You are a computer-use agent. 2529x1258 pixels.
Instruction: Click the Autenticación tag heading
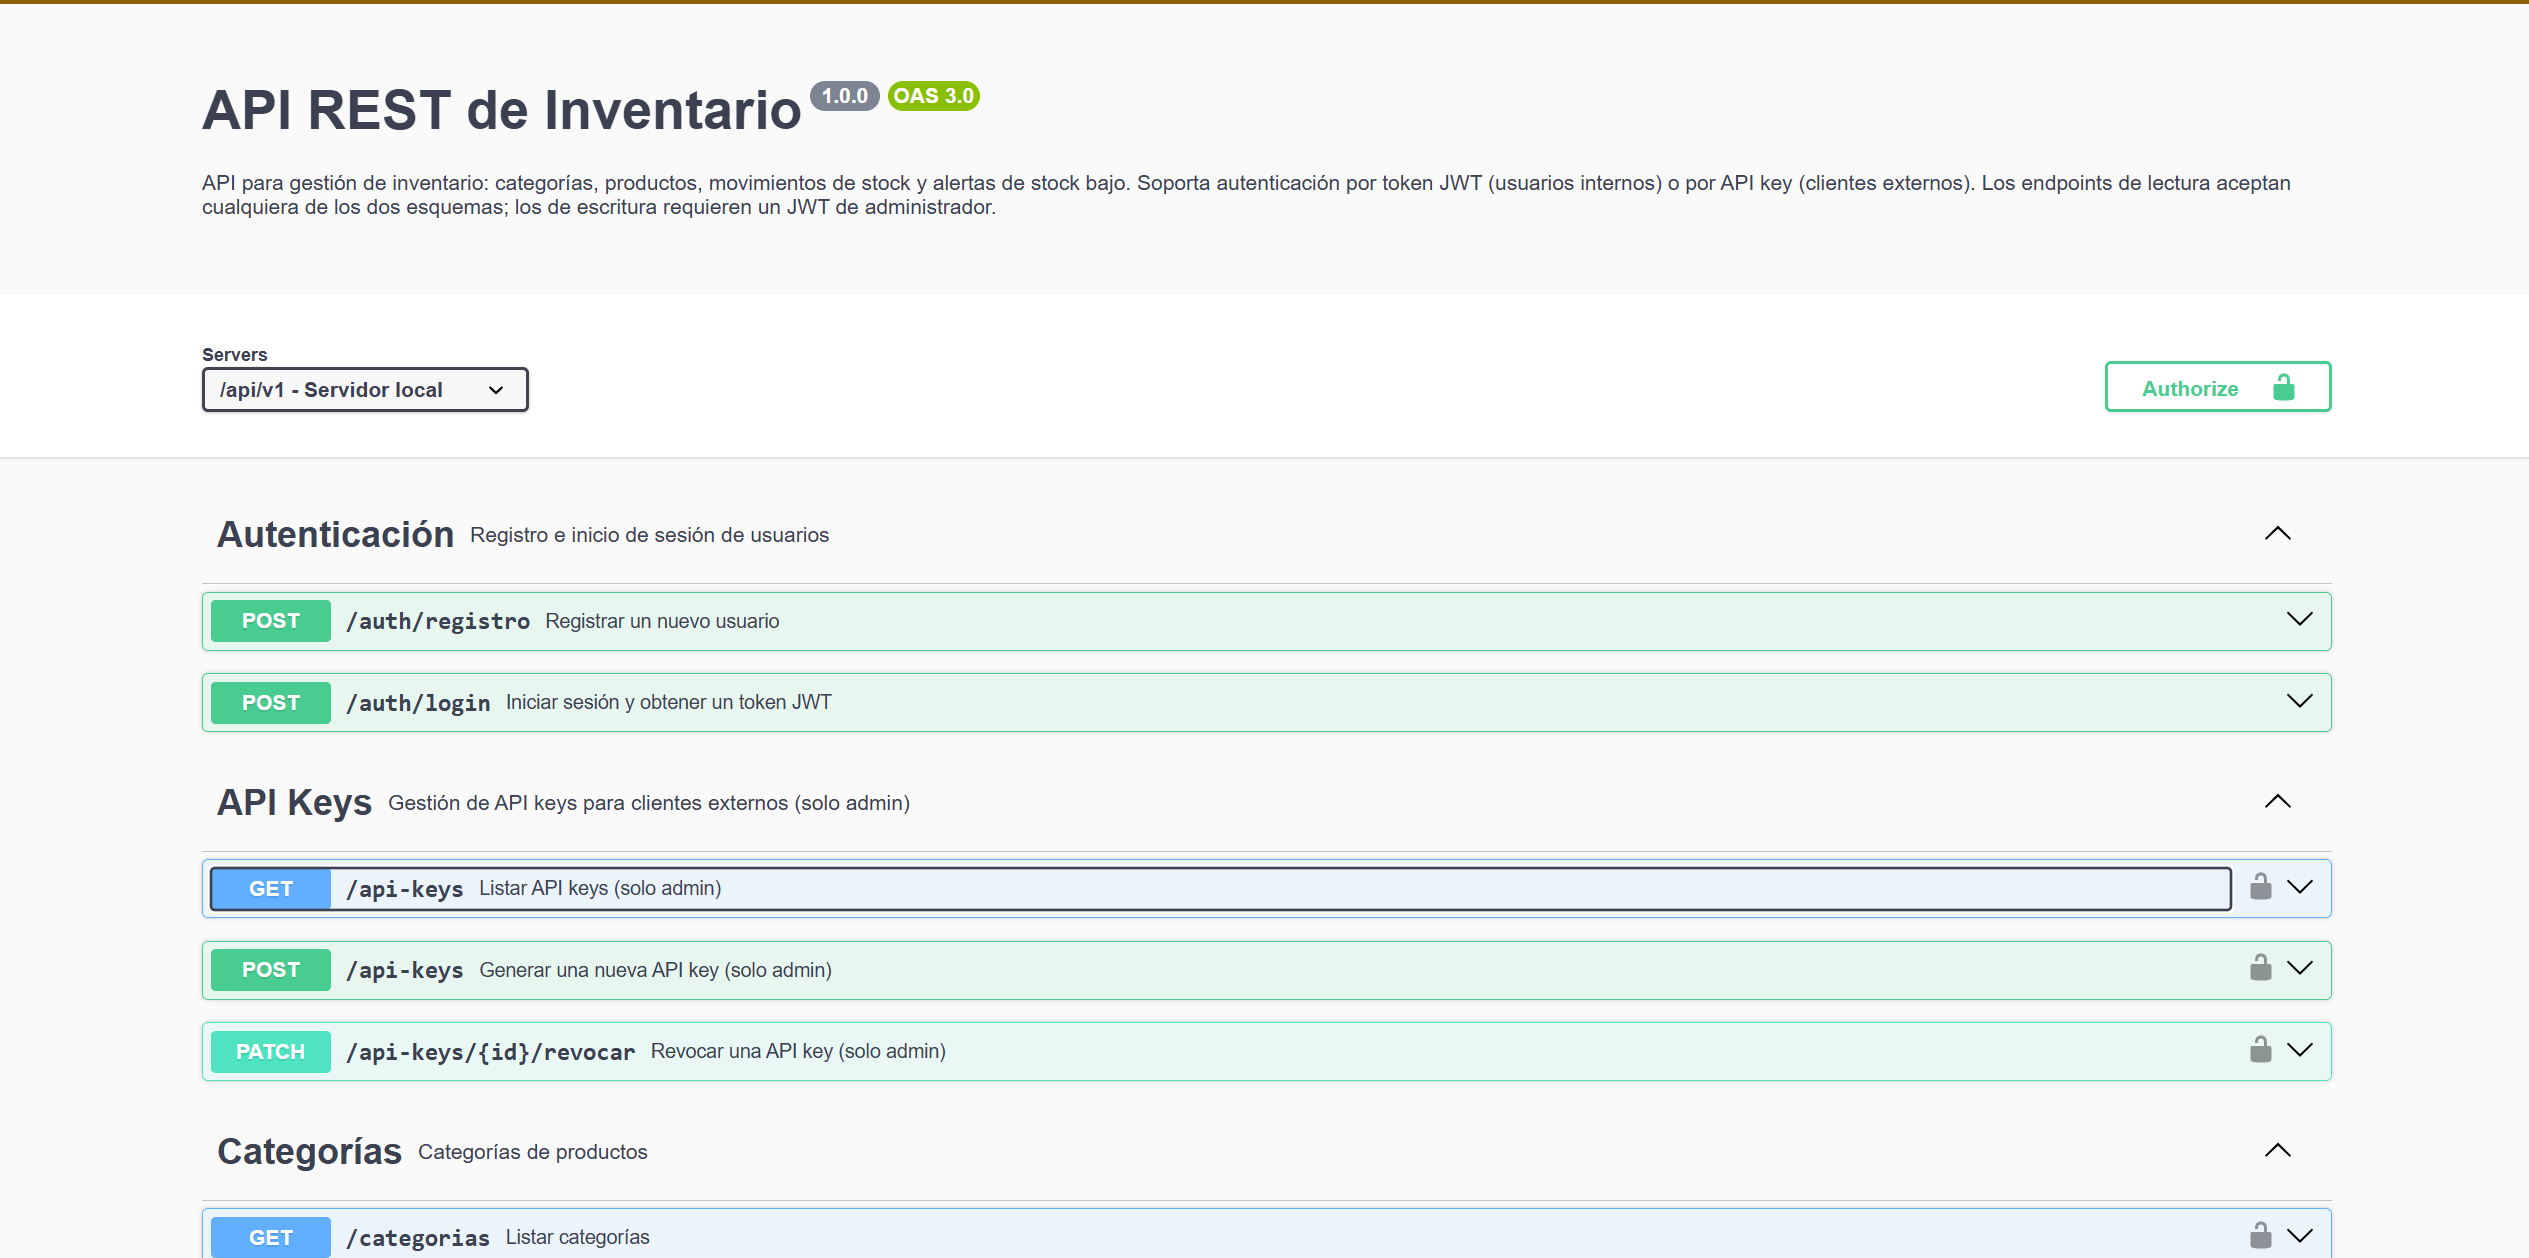pyautogui.click(x=335, y=535)
